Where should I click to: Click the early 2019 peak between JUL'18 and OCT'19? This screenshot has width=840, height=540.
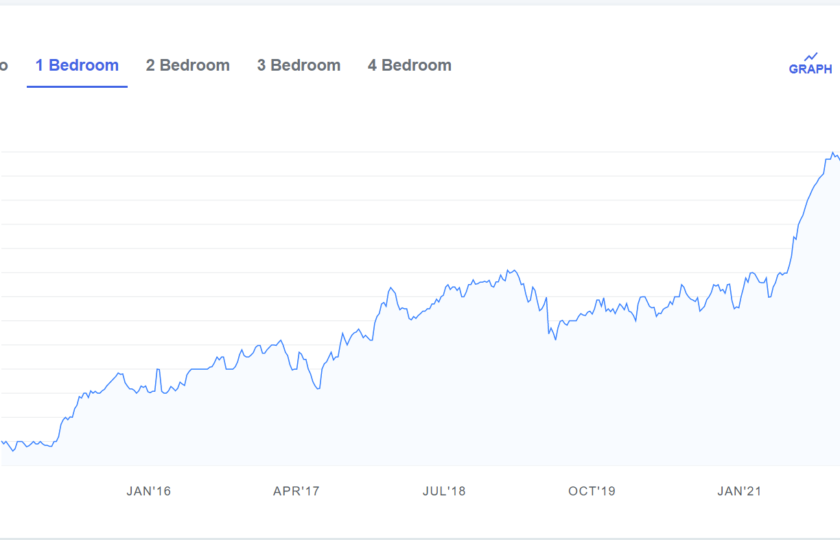(513, 271)
